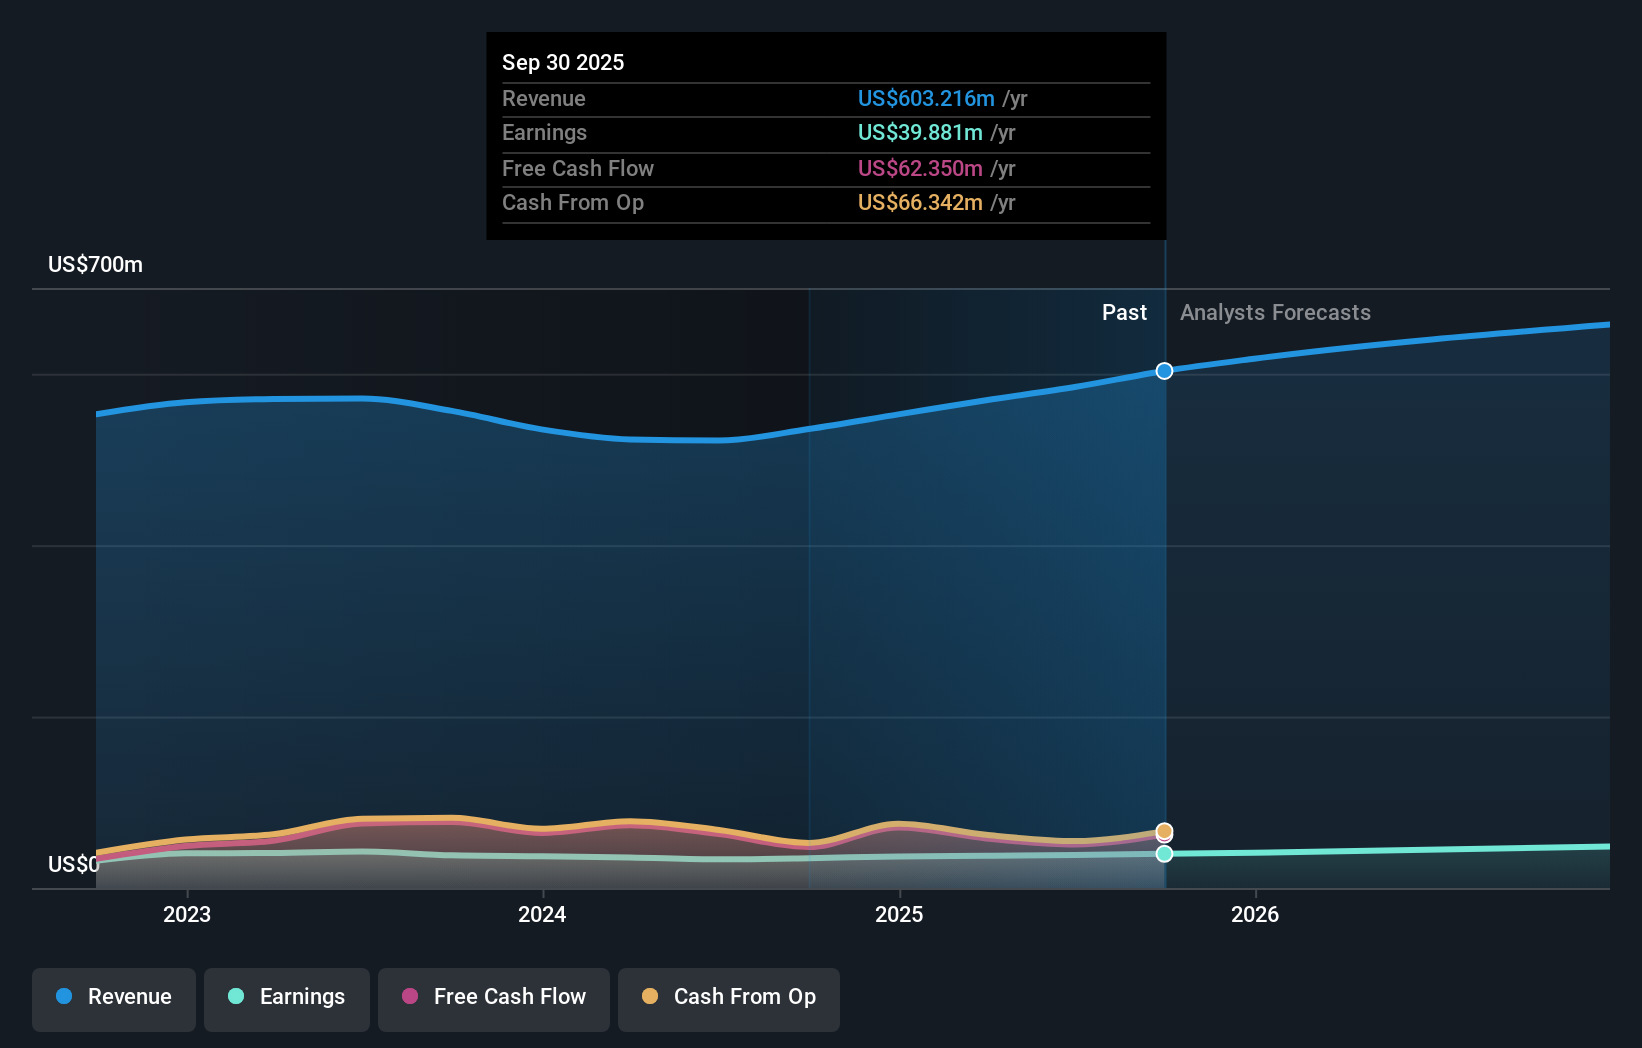The height and width of the screenshot is (1048, 1642).
Task: Toggle the Revenue series visibility
Action: [113, 997]
